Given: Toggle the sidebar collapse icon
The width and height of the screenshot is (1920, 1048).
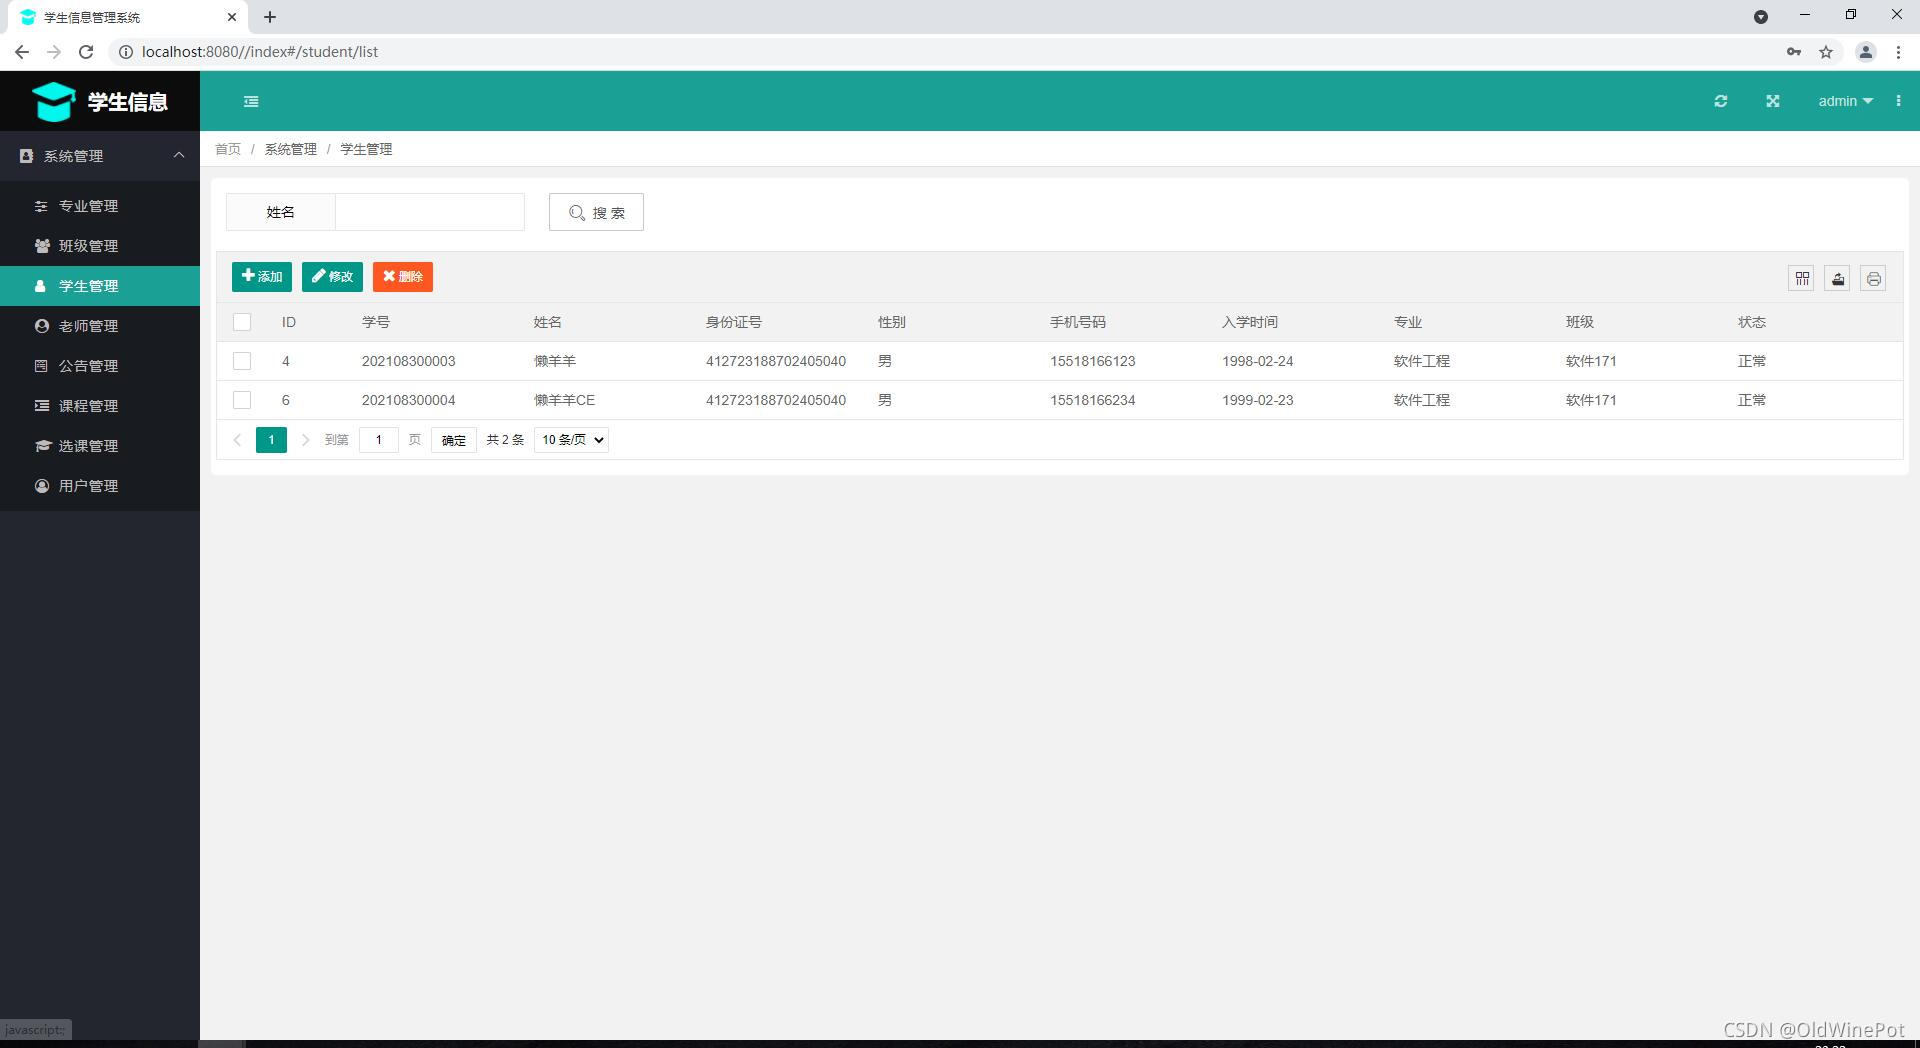Looking at the screenshot, I should tap(251, 101).
